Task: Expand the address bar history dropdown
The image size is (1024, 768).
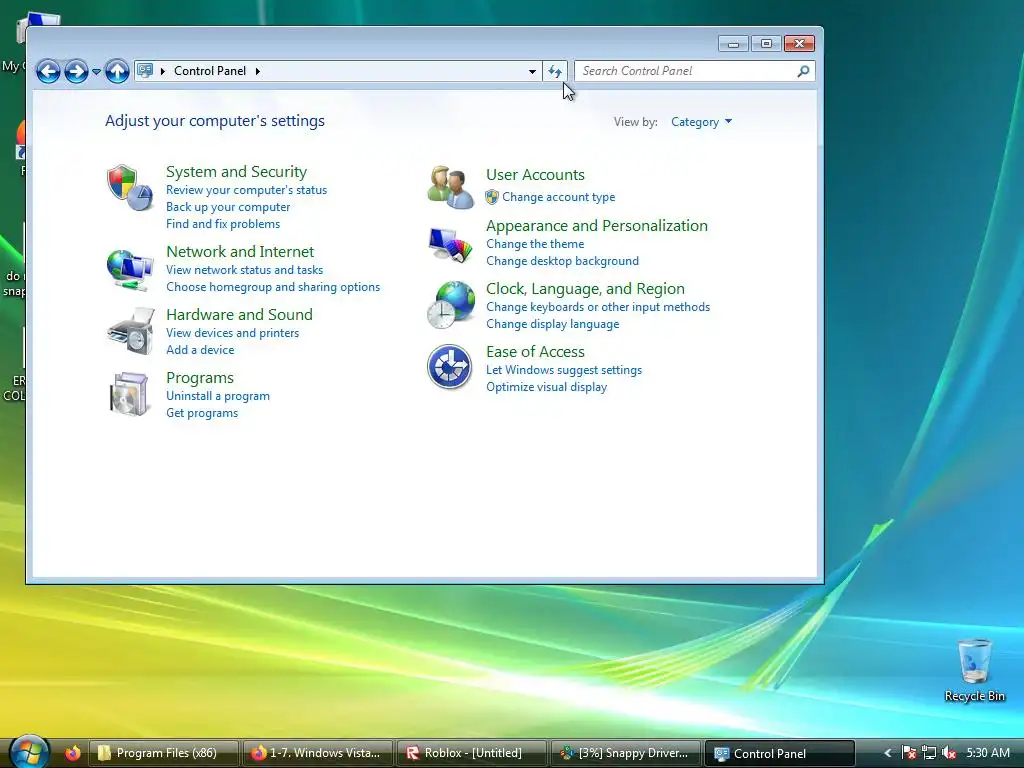Action: [x=532, y=71]
